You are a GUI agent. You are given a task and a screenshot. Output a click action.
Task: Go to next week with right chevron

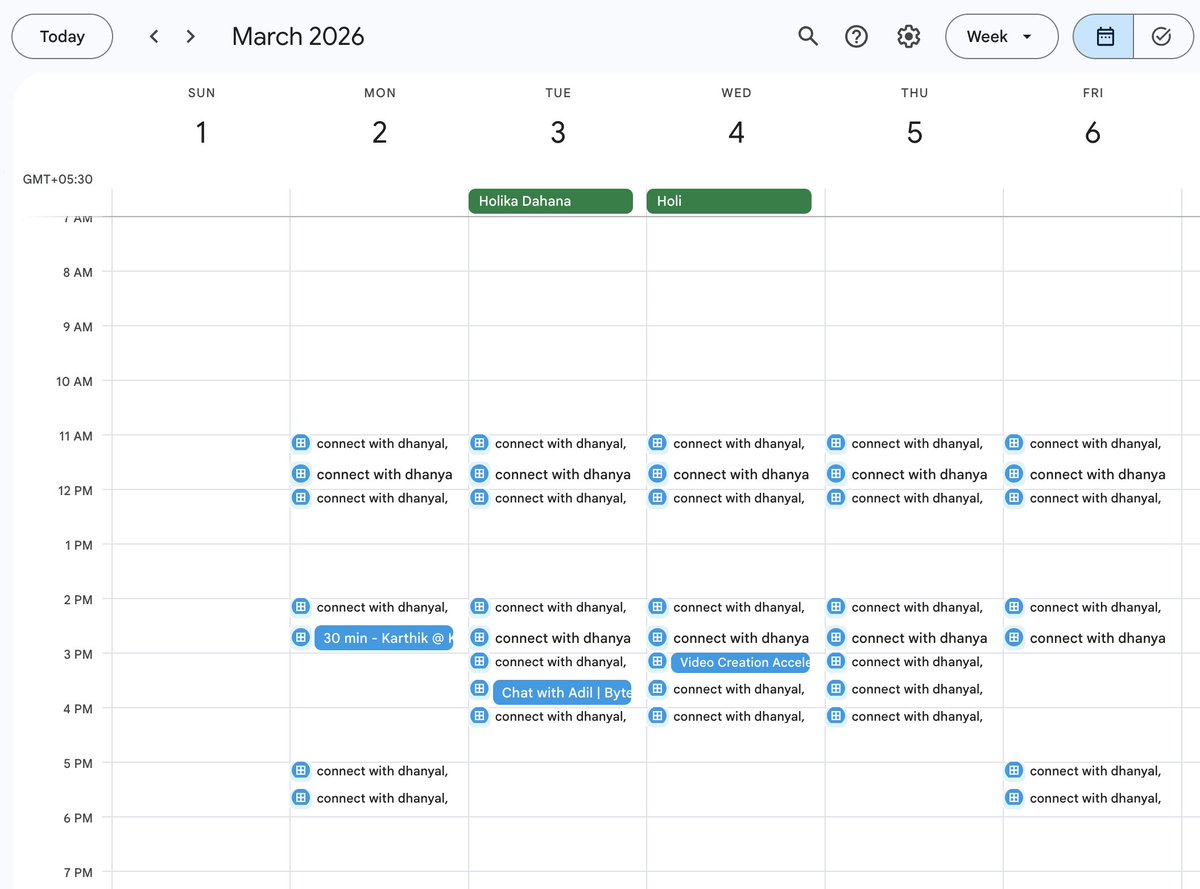coord(190,36)
